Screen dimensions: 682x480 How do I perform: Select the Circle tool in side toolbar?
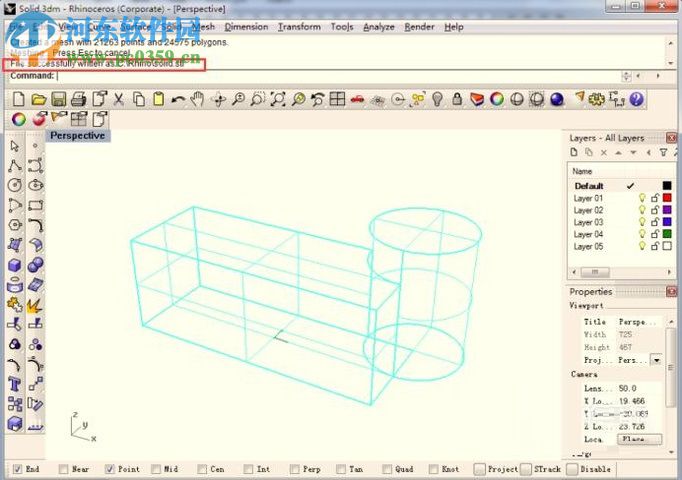coord(15,185)
